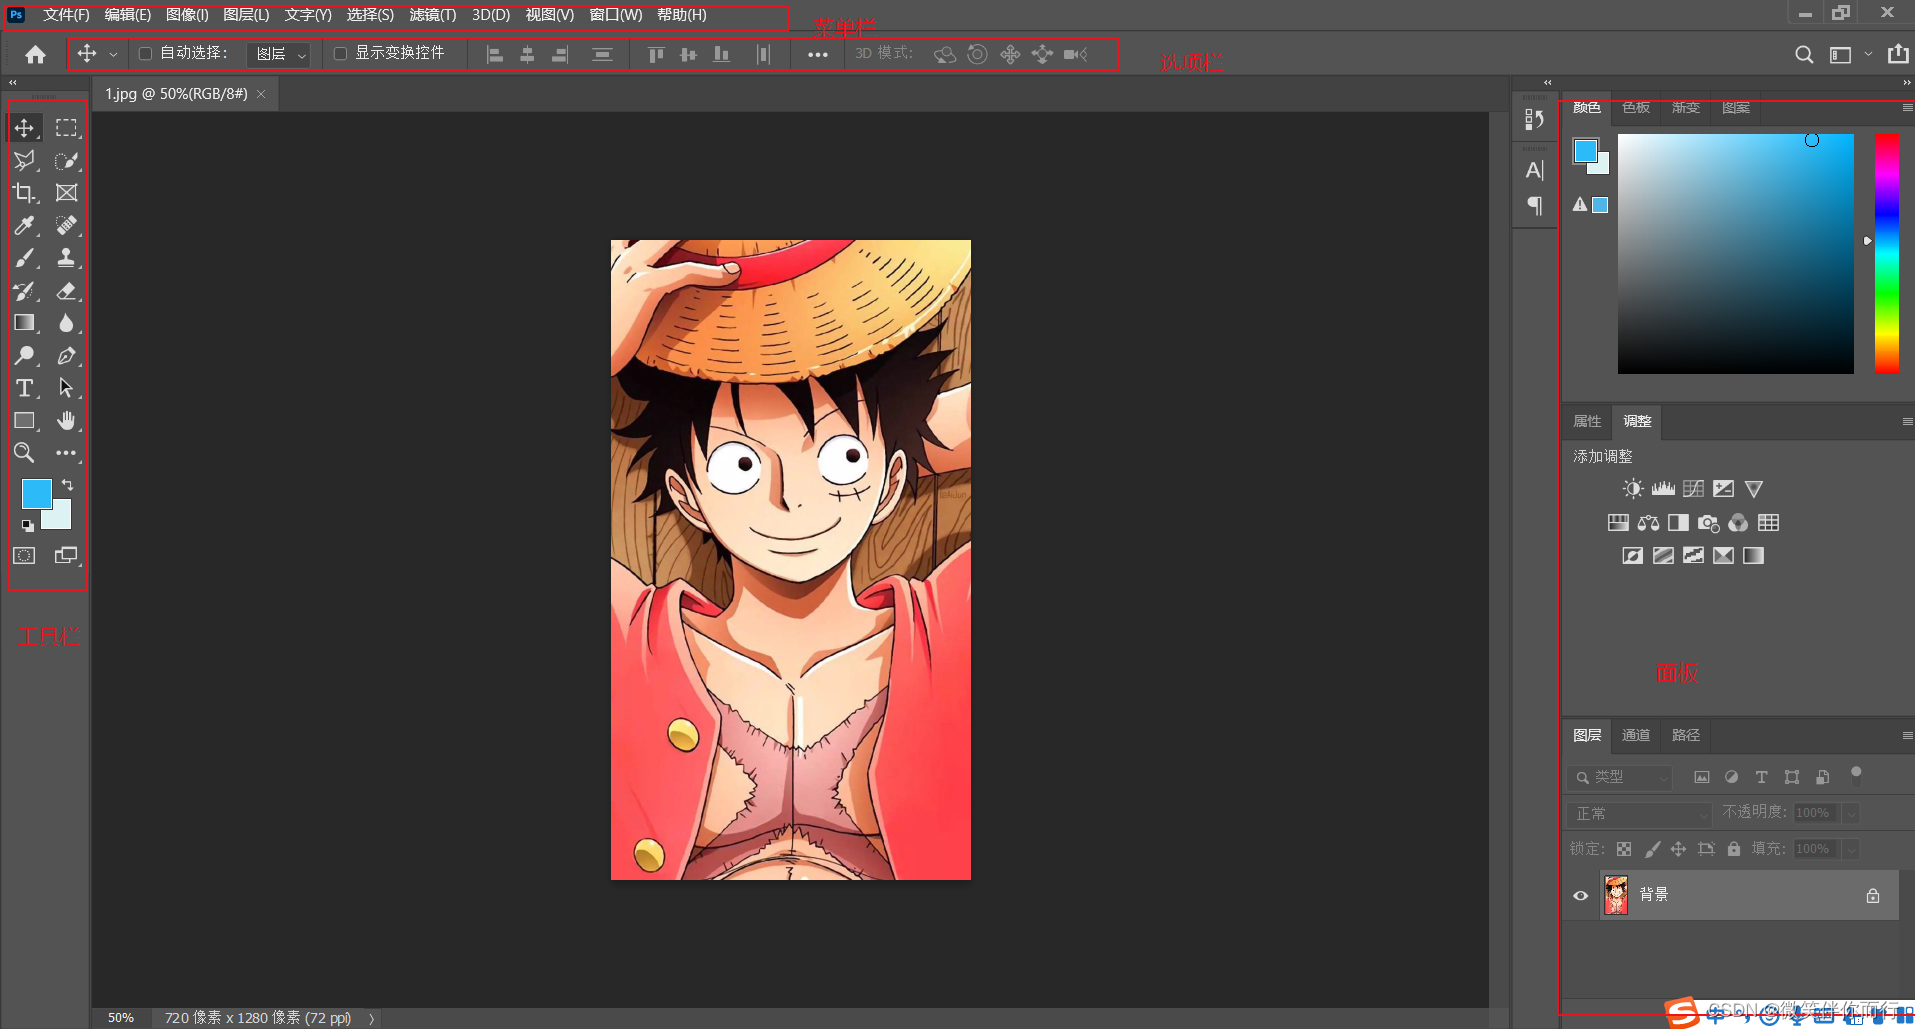Switch to the 路径 tab
The height and width of the screenshot is (1029, 1915).
(1686, 735)
